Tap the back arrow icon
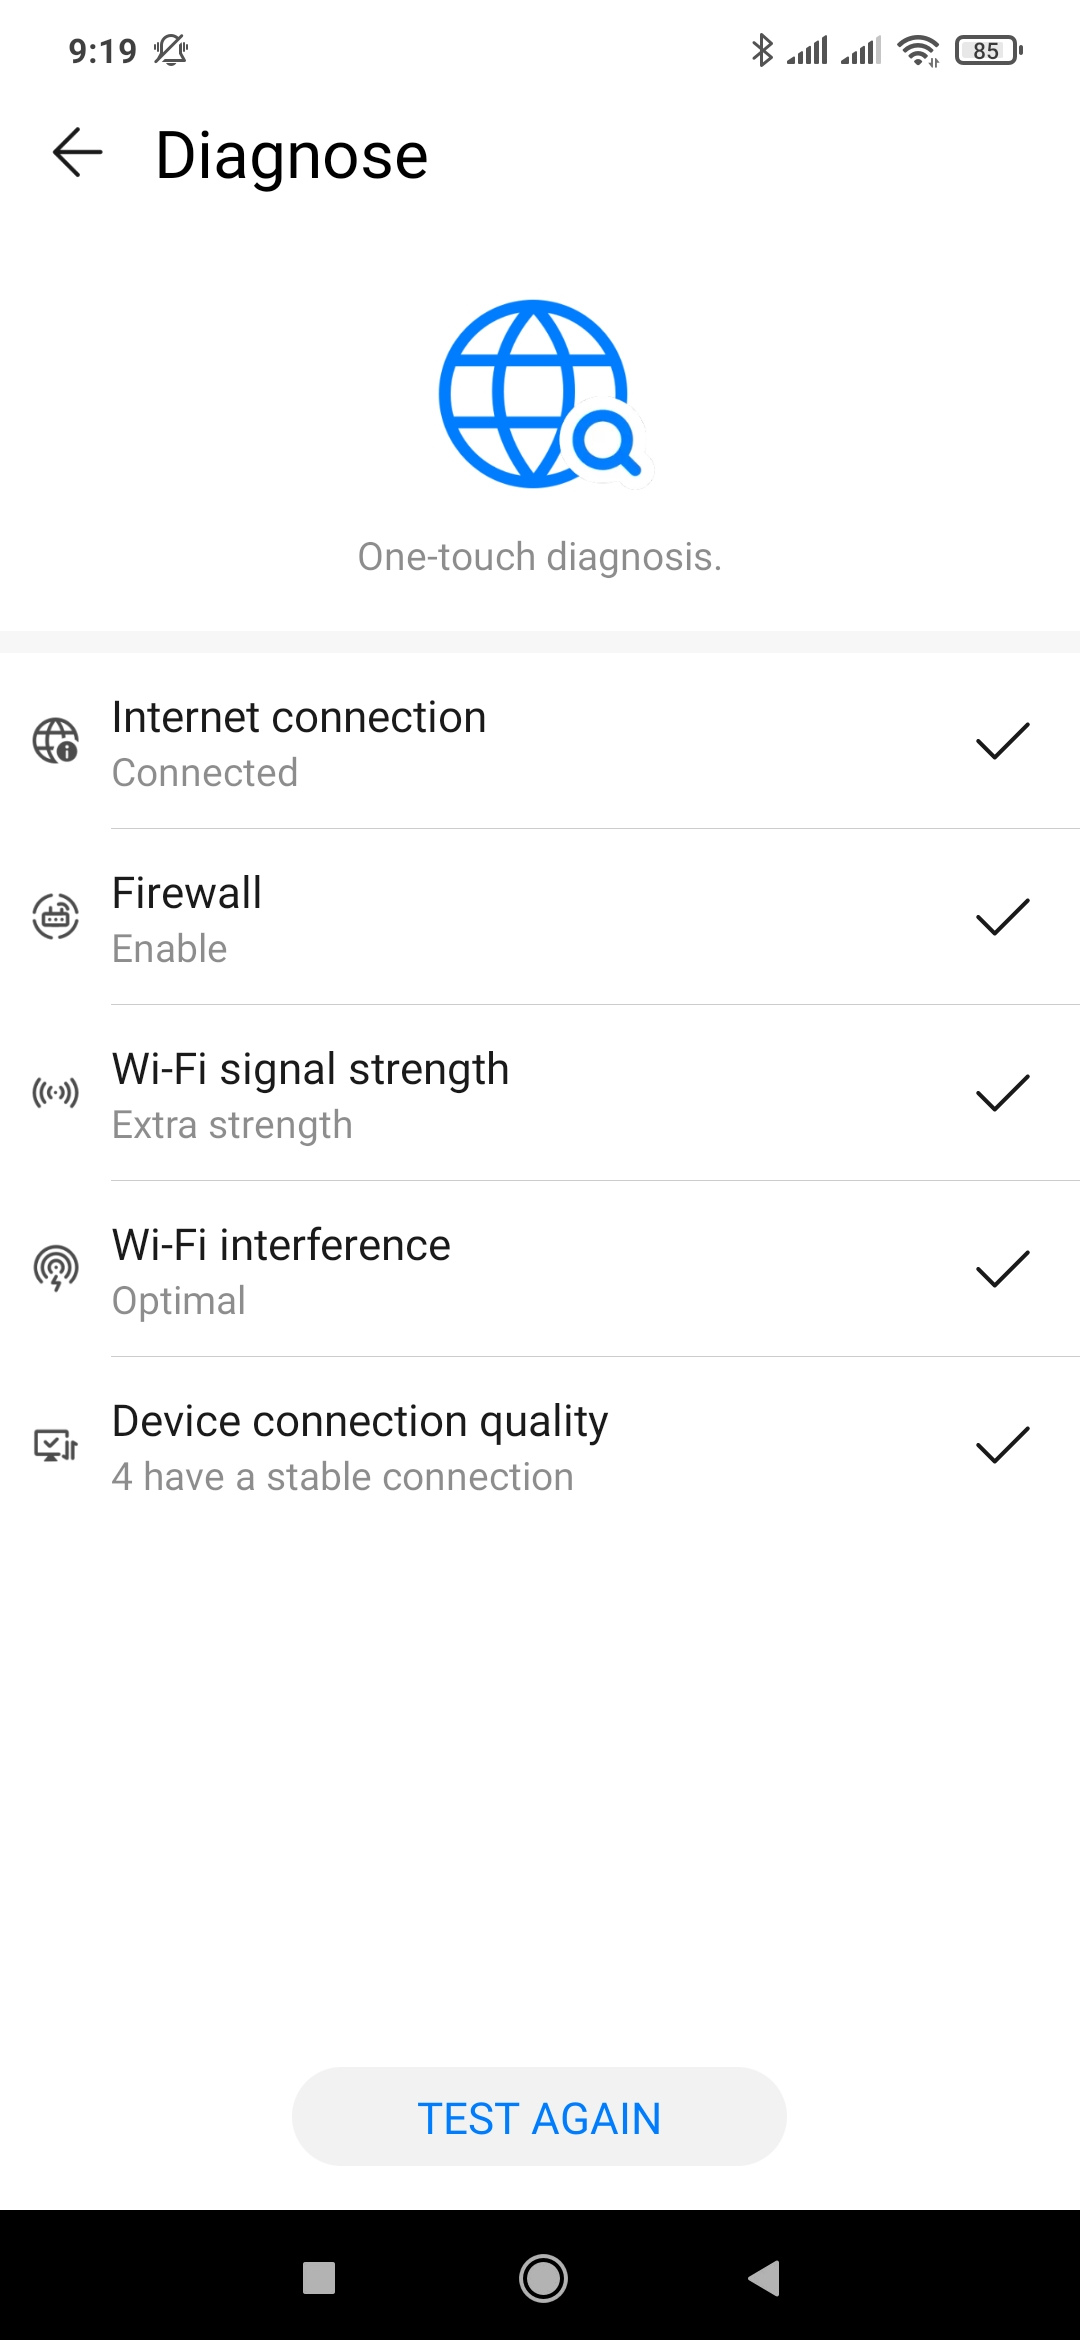This screenshot has width=1080, height=2340. click(78, 153)
